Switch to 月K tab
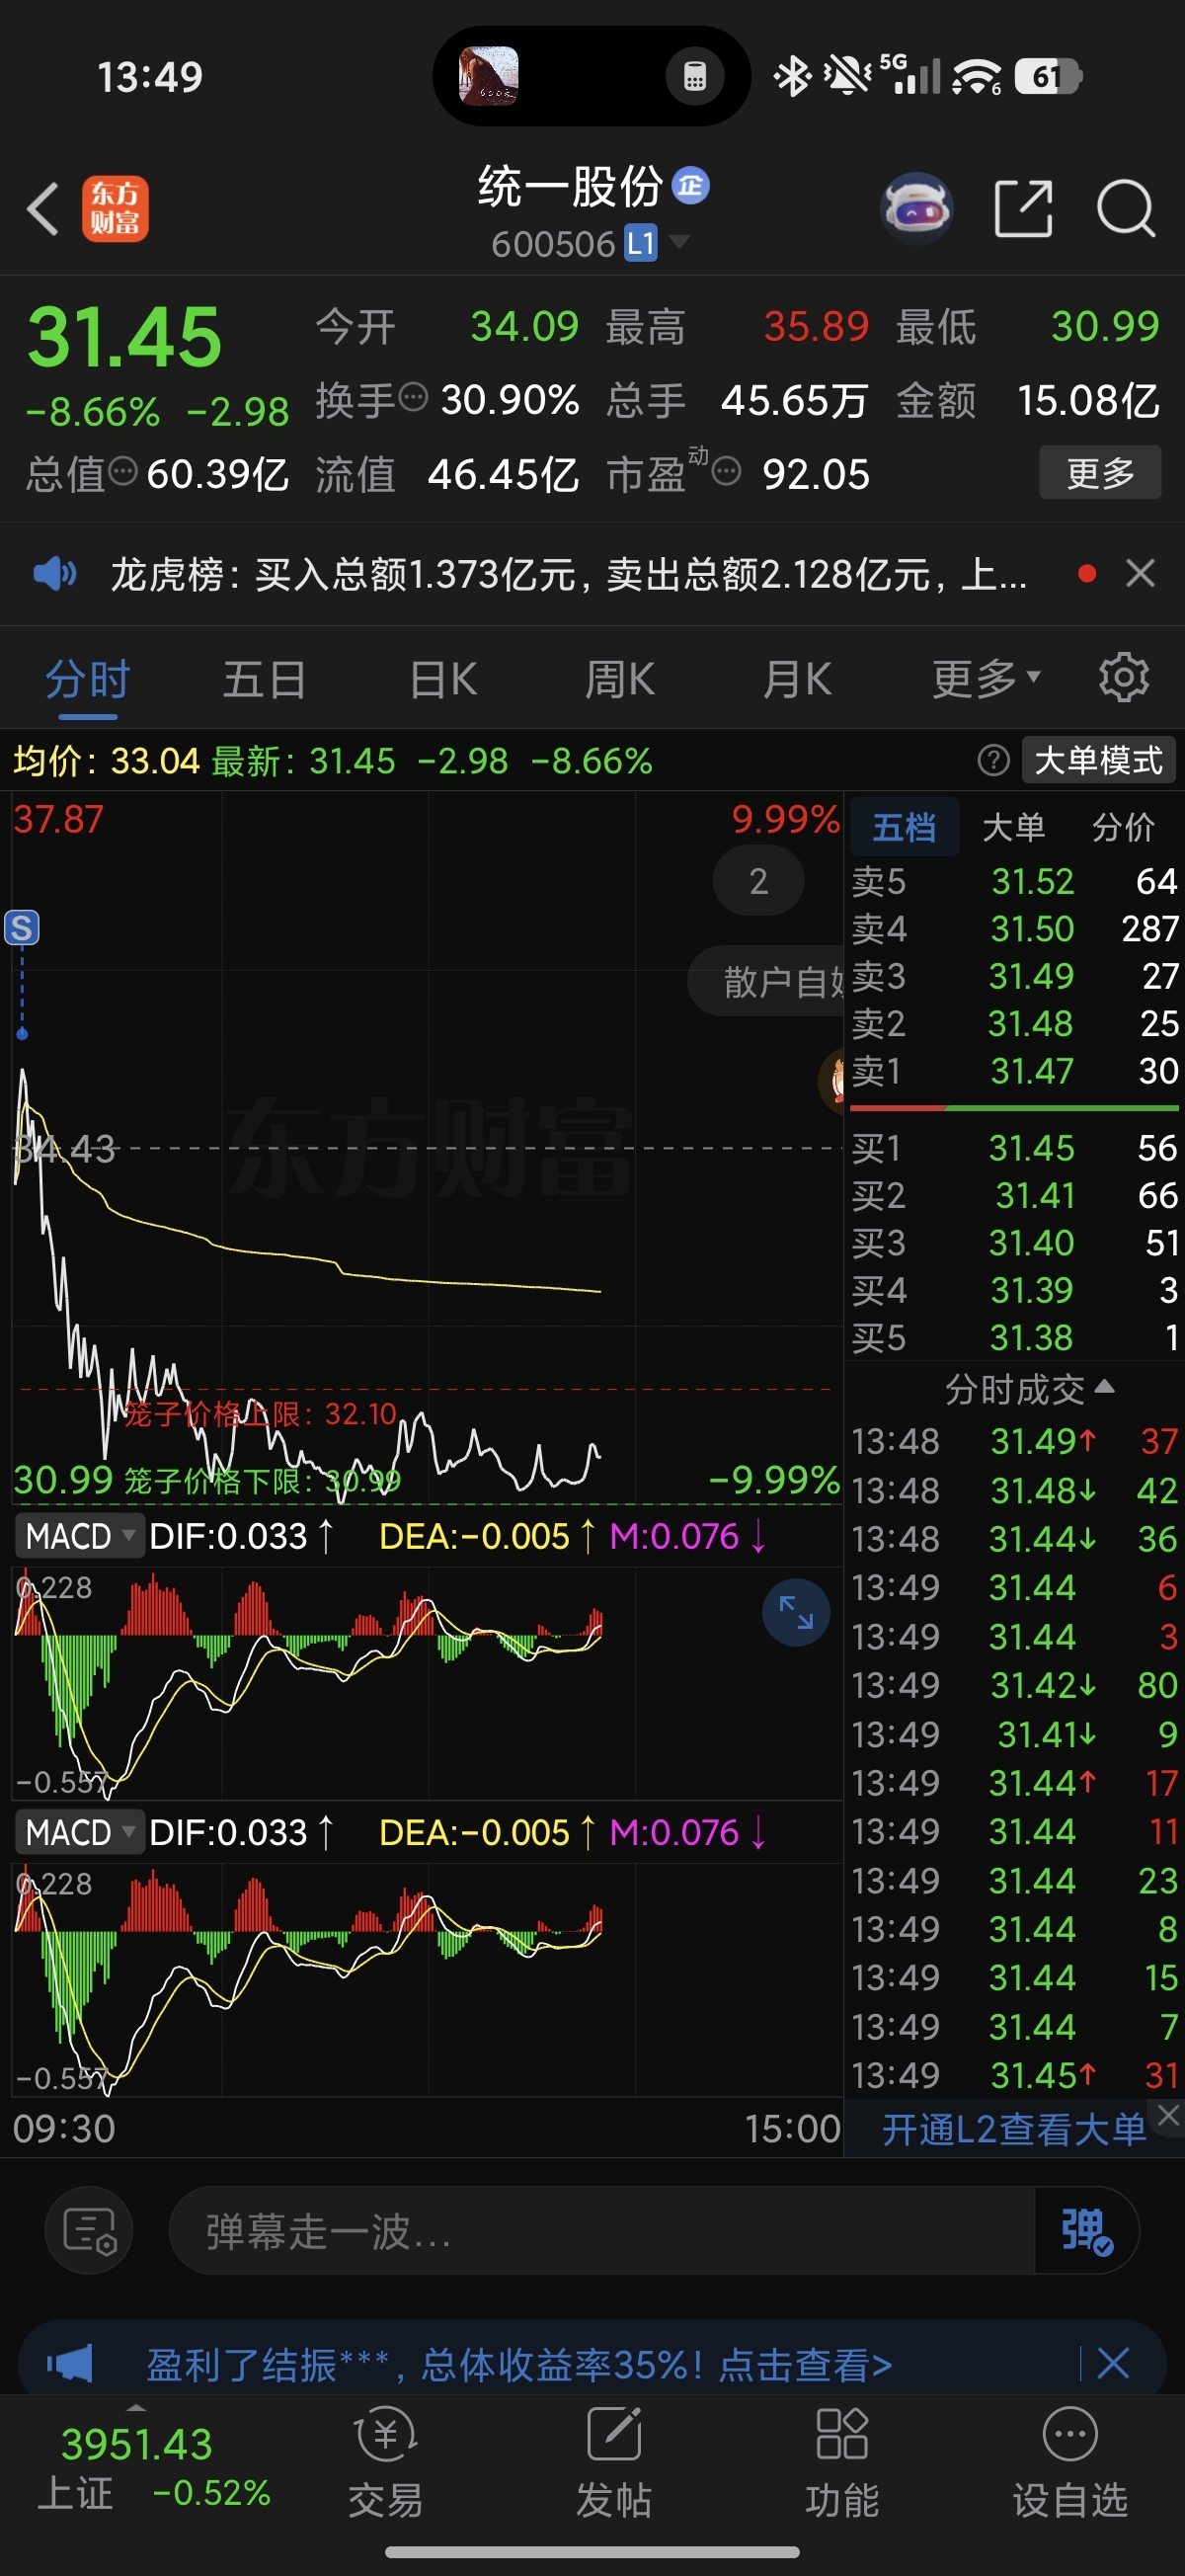The width and height of the screenshot is (1185, 2576). [797, 680]
